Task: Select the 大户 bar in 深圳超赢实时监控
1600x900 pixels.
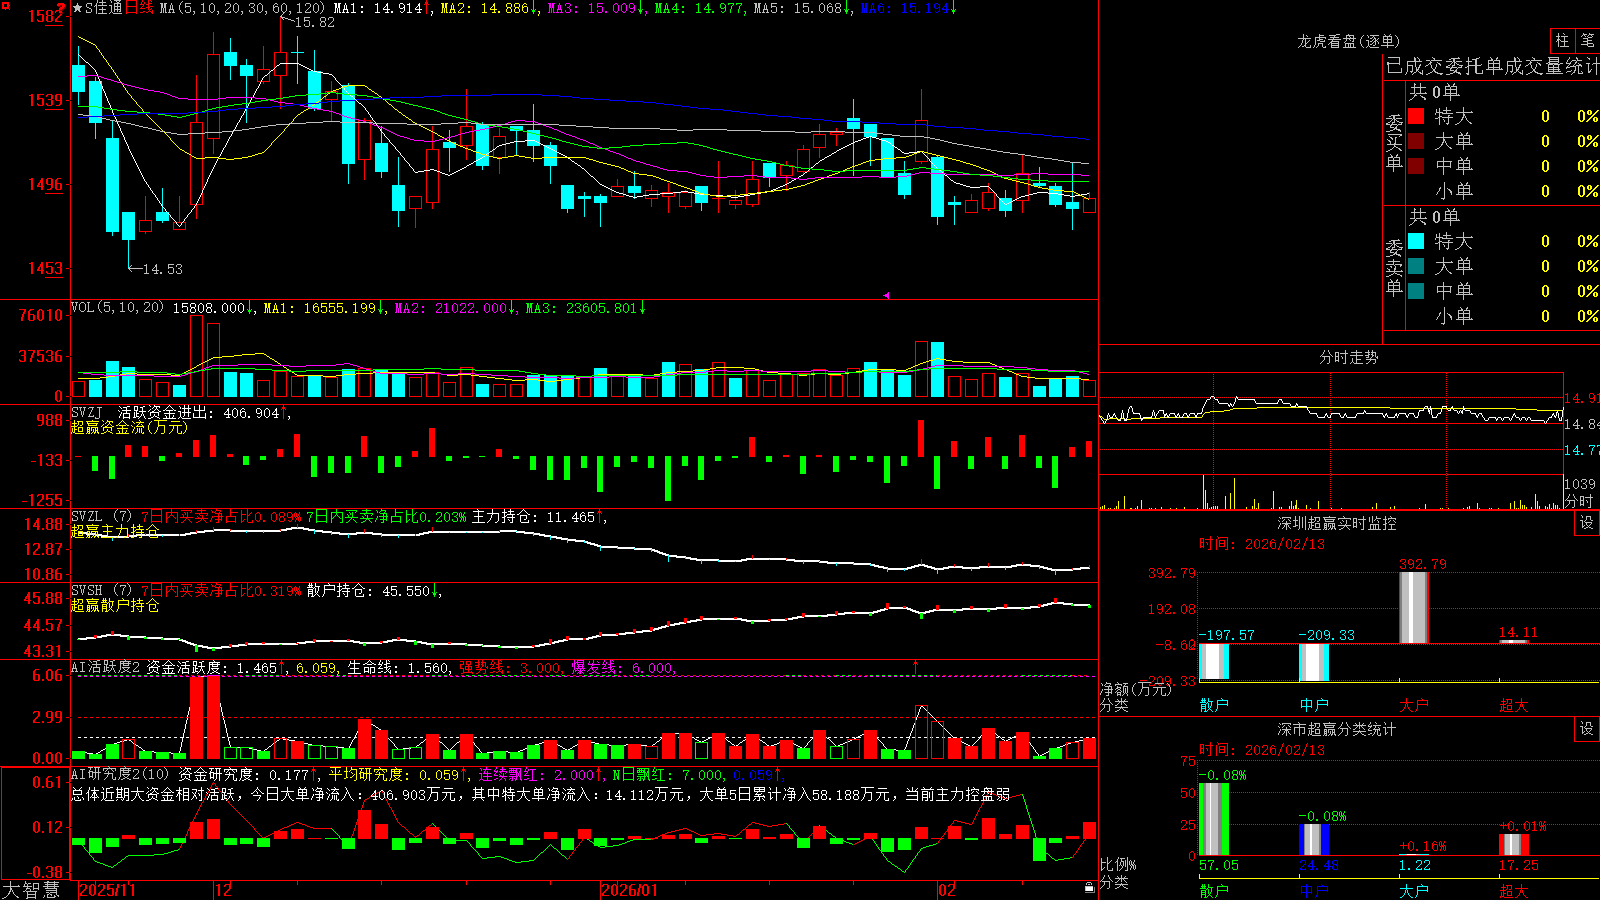Action: coord(1413,607)
